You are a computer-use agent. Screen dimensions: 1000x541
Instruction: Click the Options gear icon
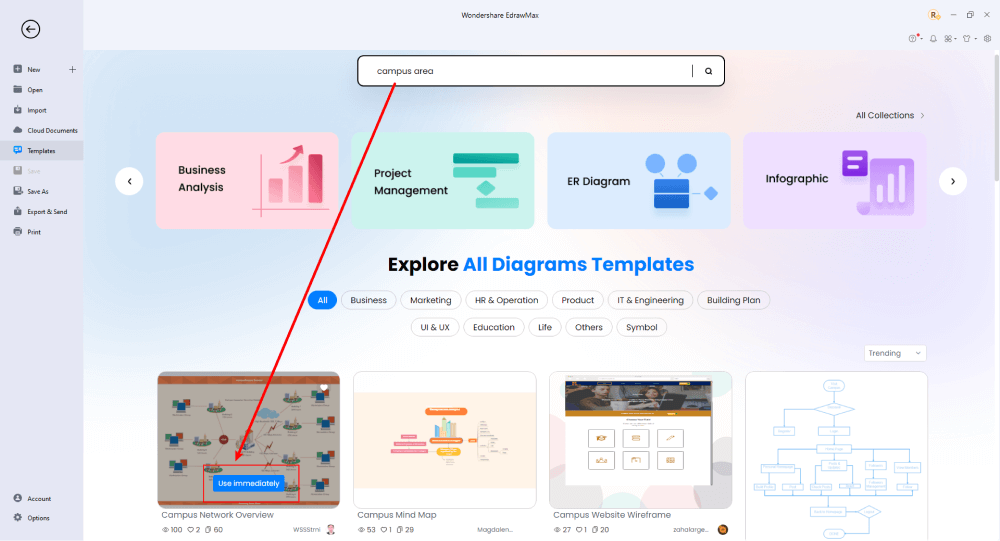click(18, 517)
